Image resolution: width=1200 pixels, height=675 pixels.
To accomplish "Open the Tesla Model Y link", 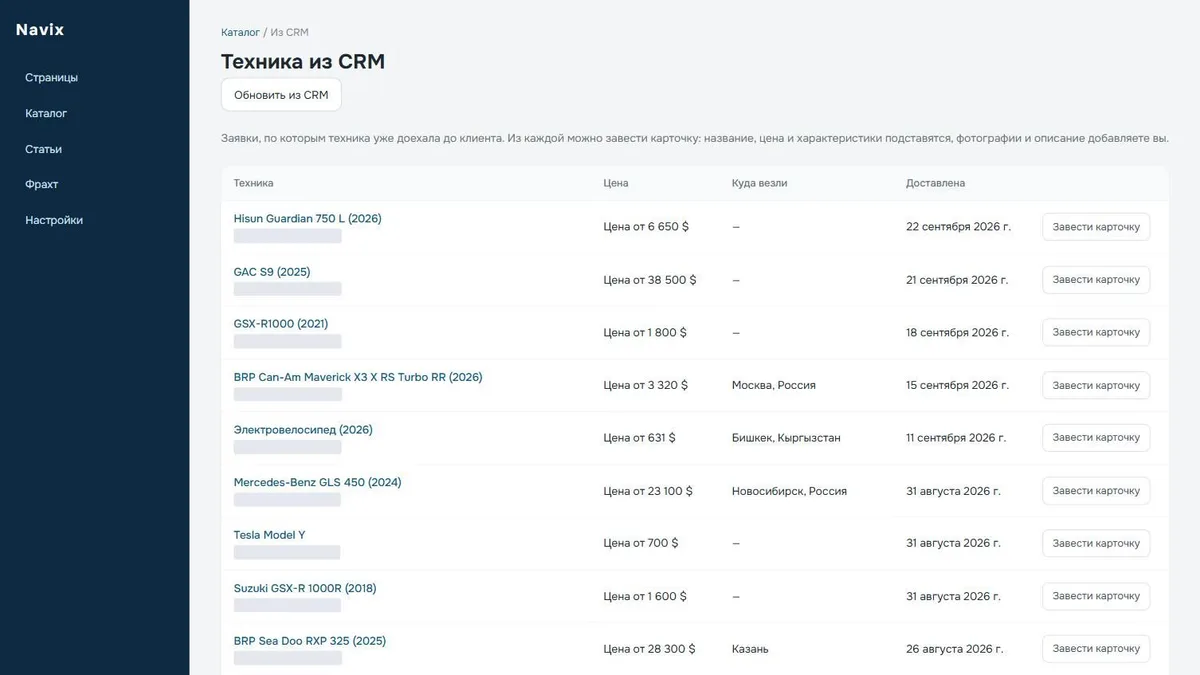I will tap(269, 535).
